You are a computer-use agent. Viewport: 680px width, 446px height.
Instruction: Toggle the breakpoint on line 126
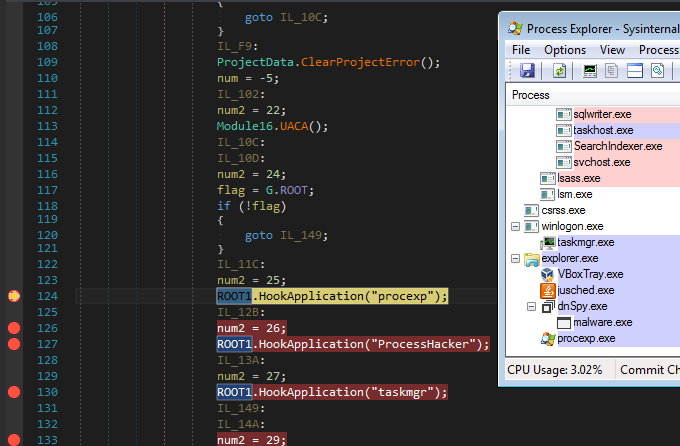tap(14, 328)
